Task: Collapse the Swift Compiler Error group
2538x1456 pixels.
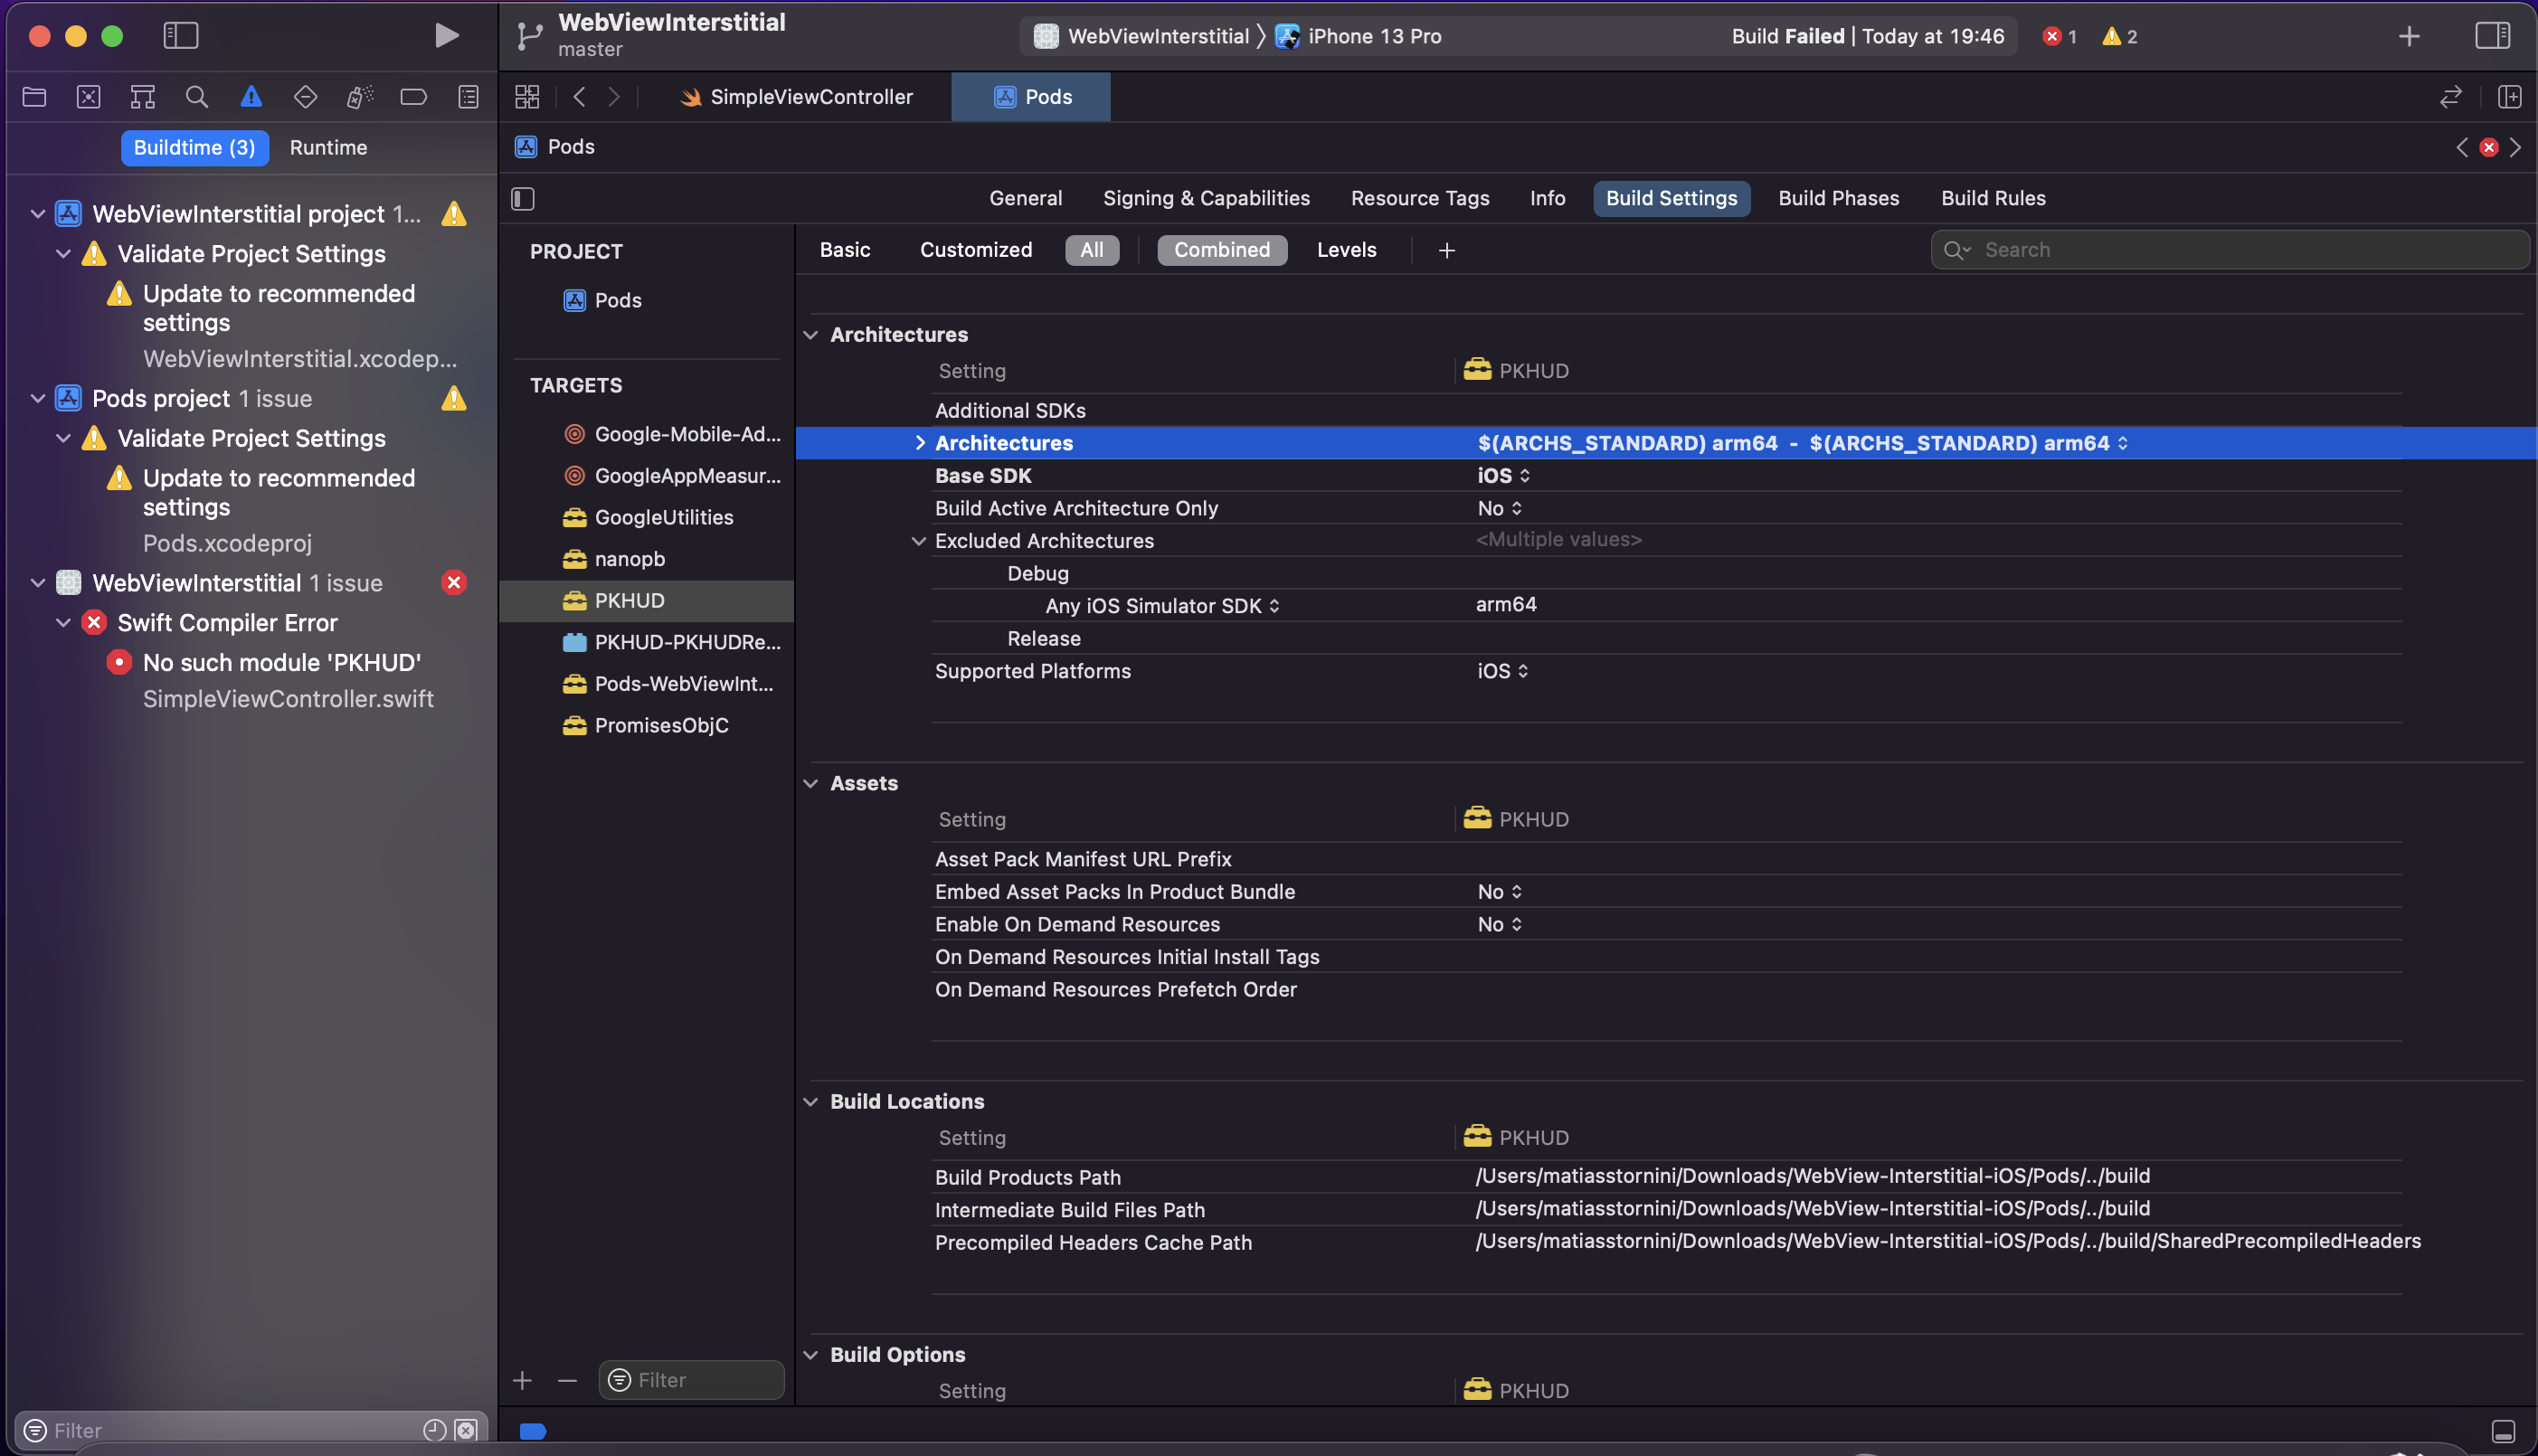Action: tap(63, 623)
